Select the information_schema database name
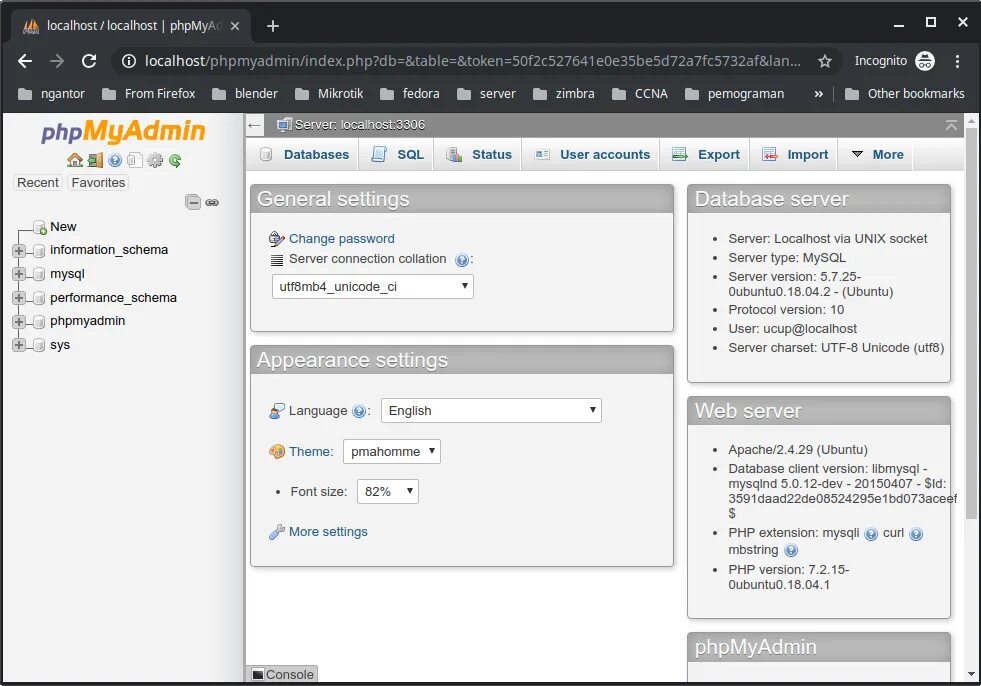 (x=109, y=250)
